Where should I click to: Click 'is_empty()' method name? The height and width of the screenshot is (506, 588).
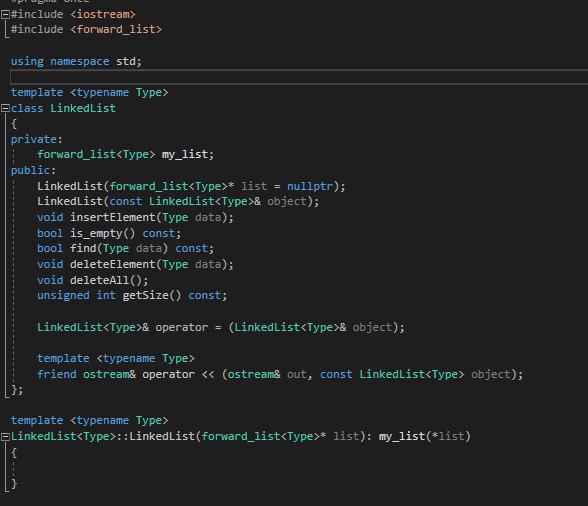(x=102, y=233)
